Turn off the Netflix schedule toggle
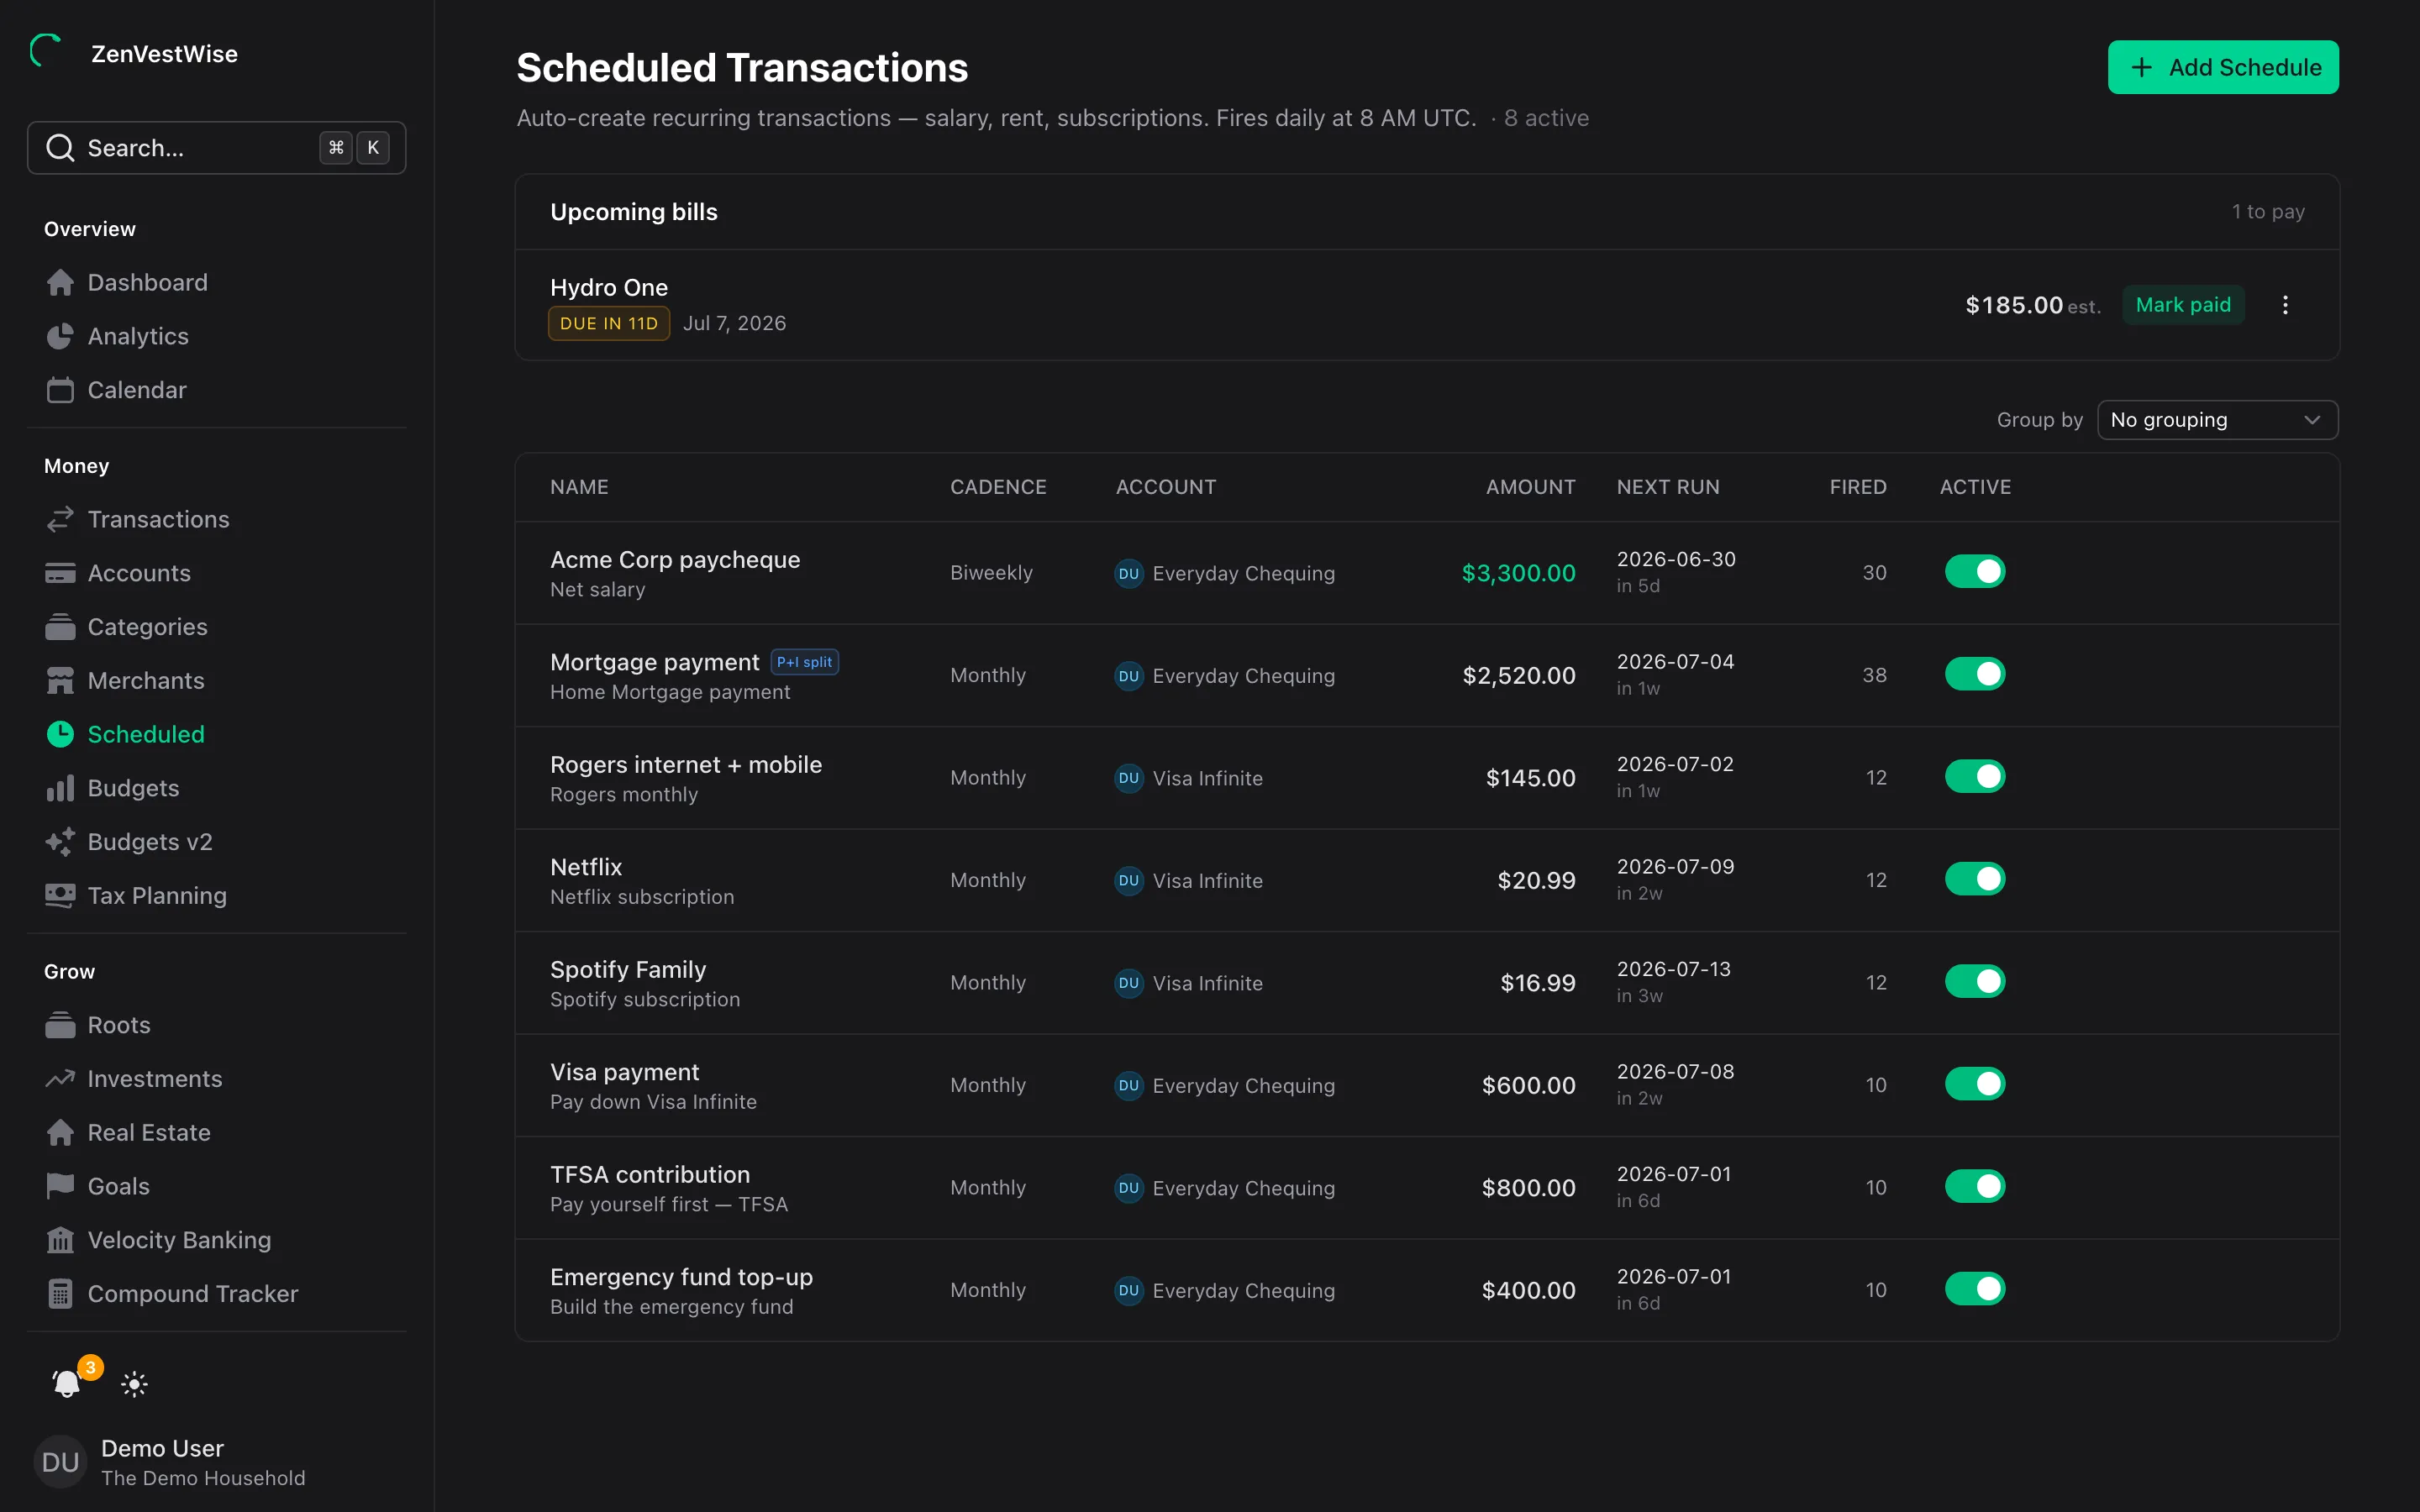Screen dimensions: 2420x1512 (x=1974, y=880)
